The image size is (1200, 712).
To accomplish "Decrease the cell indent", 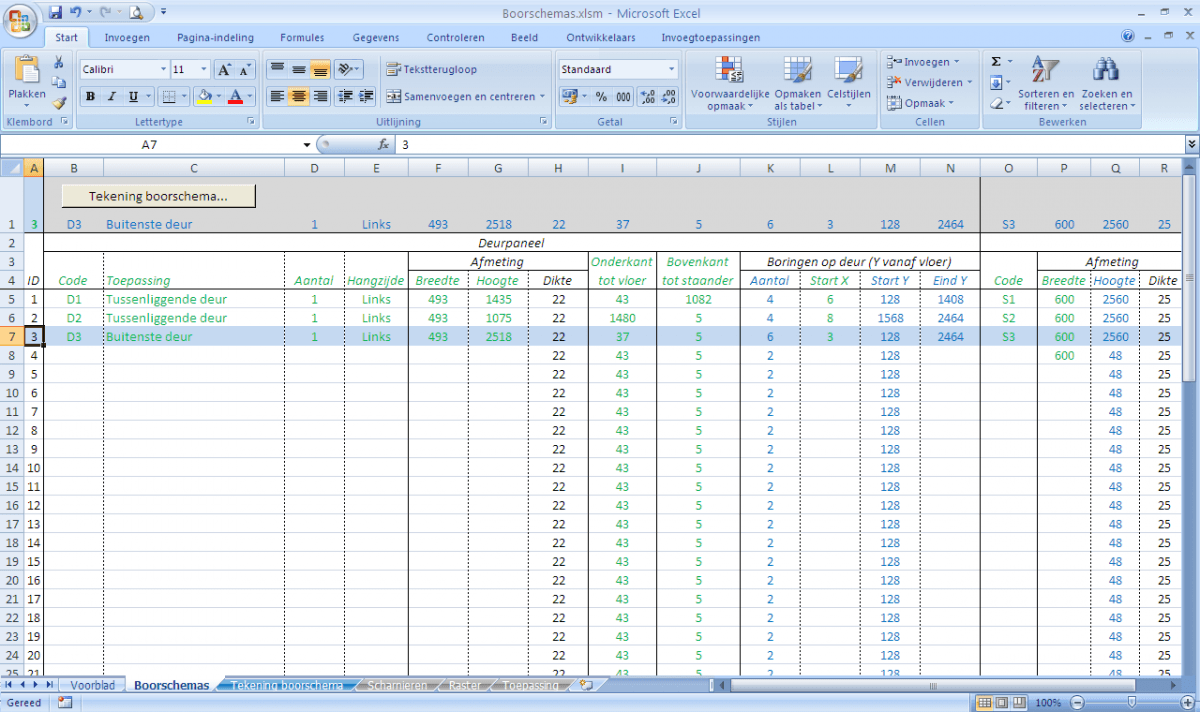I will (x=345, y=97).
